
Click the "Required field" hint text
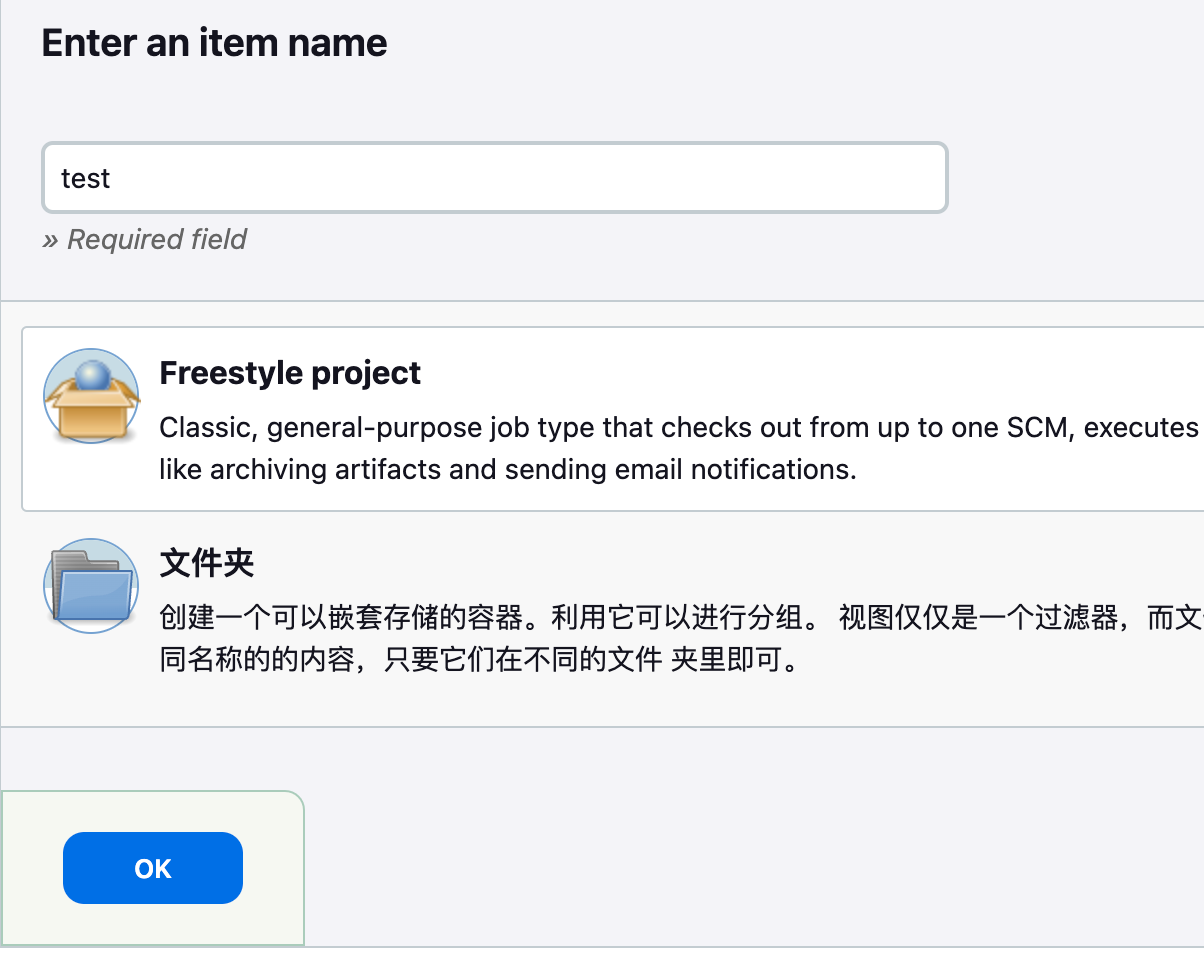click(157, 240)
